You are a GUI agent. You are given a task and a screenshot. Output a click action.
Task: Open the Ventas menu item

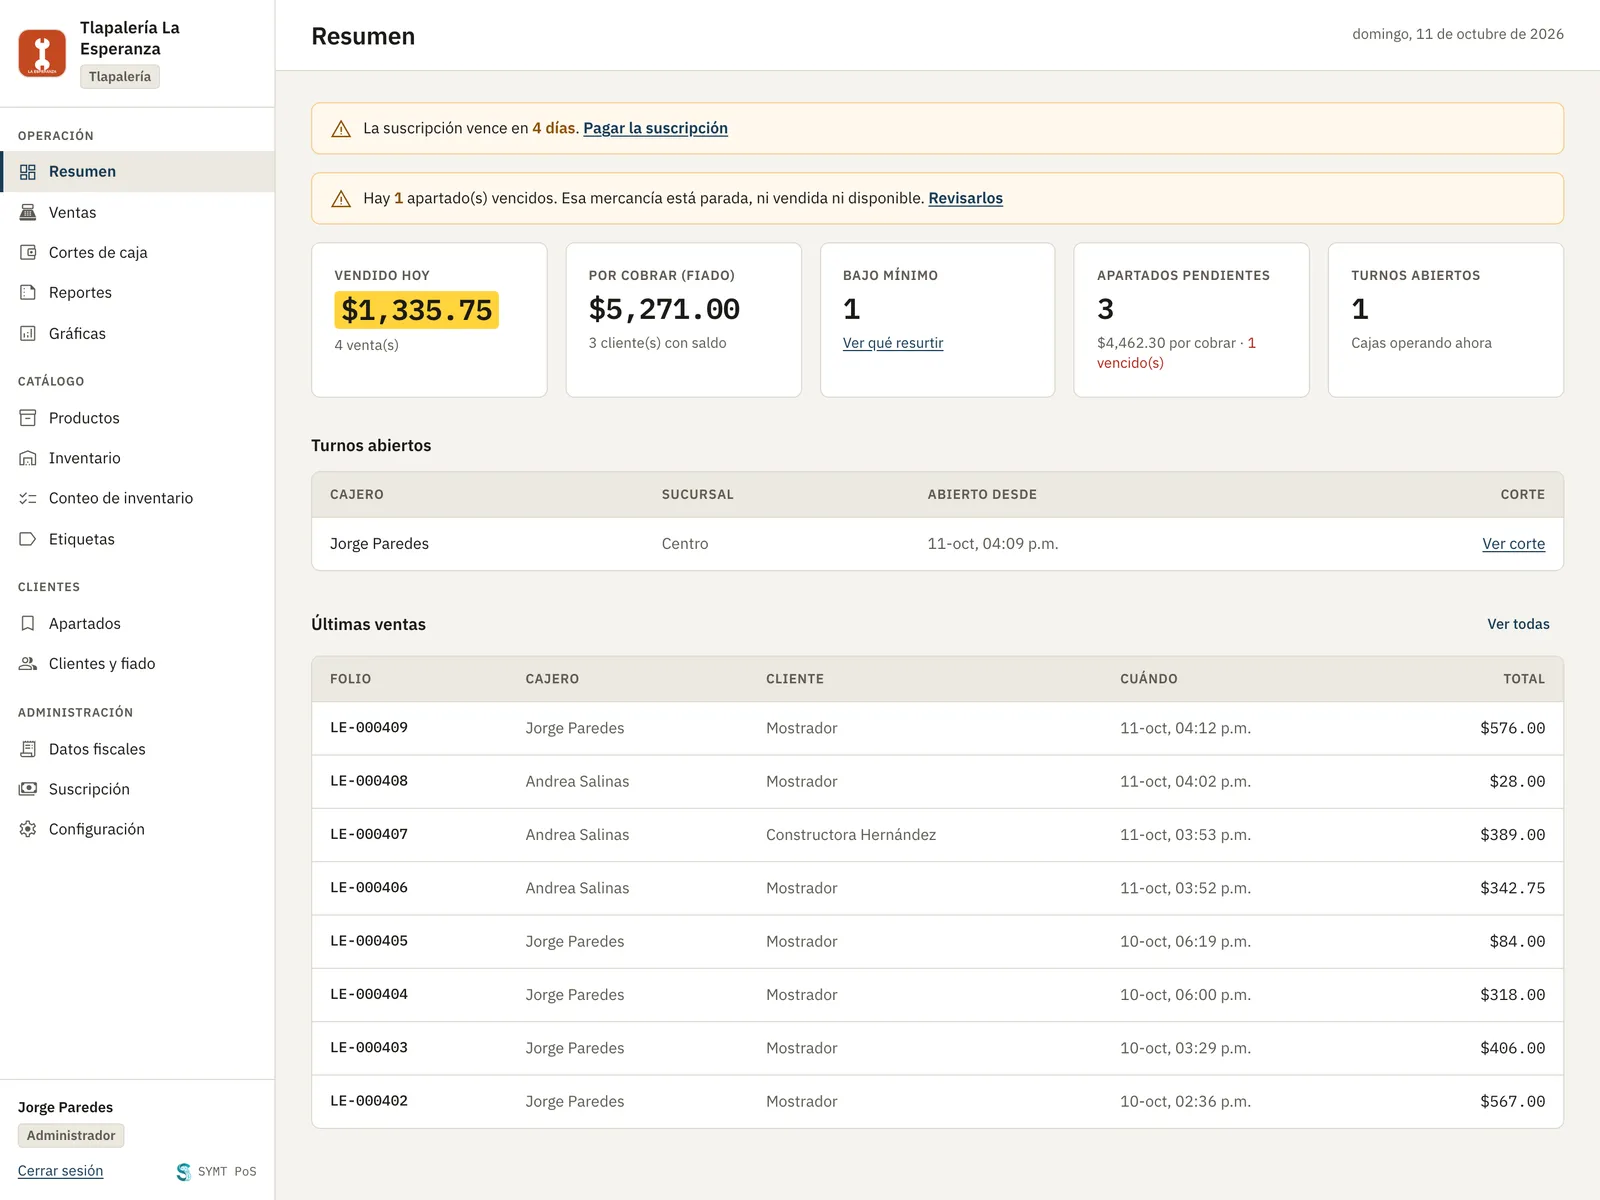137,212
